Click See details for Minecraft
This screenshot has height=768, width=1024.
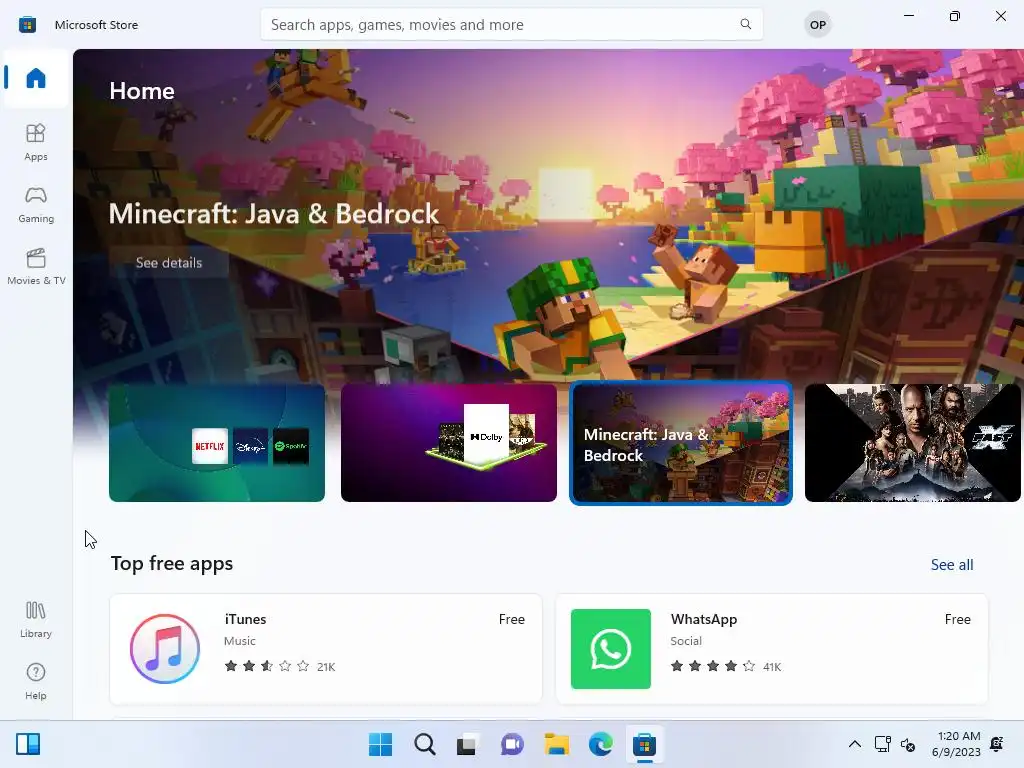tap(168, 263)
